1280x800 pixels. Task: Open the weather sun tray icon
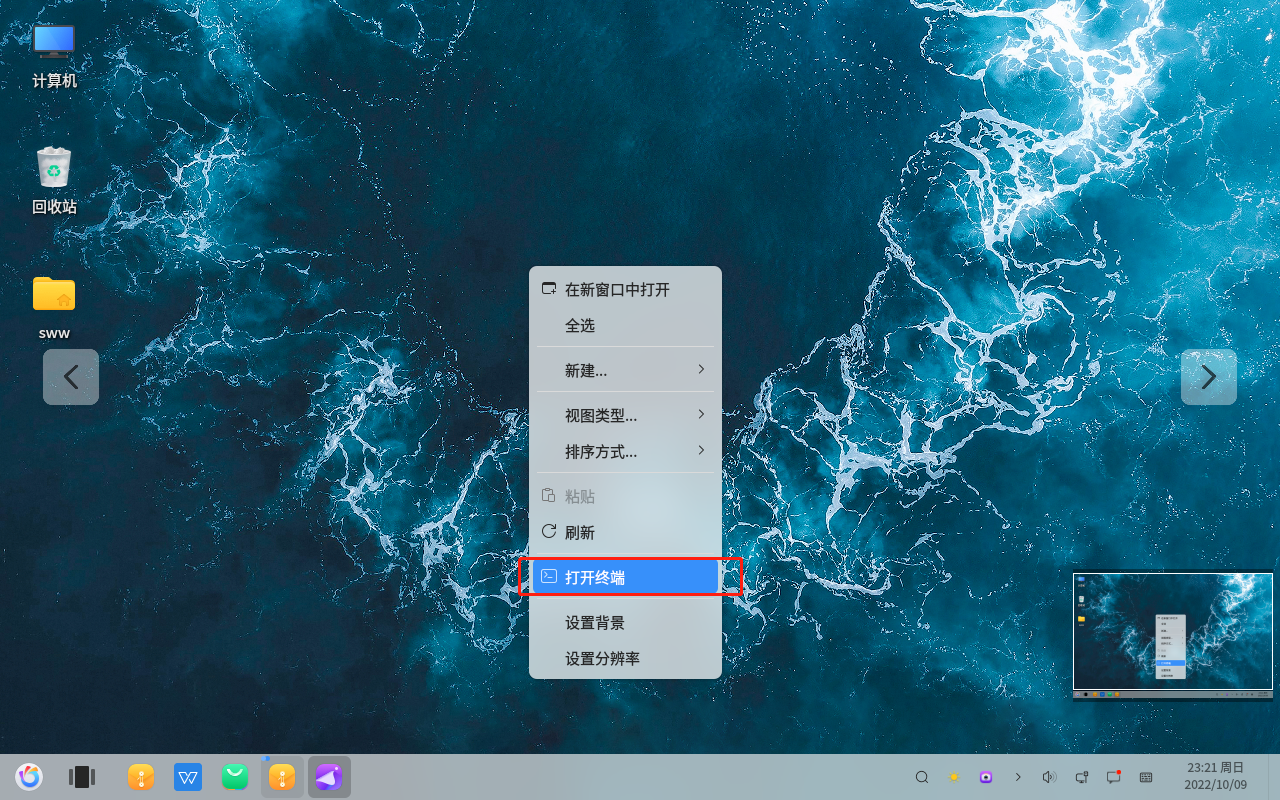pos(954,777)
